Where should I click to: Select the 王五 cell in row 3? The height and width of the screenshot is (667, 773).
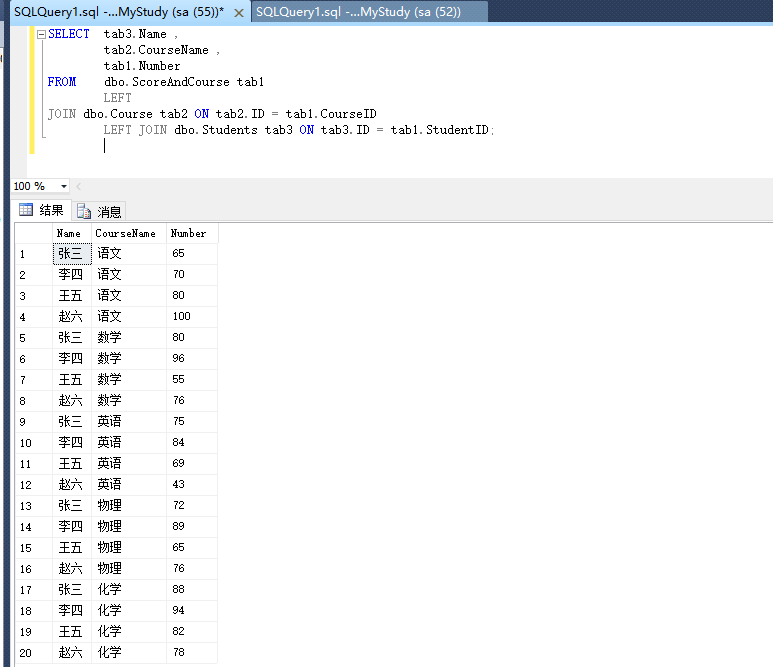[72, 296]
